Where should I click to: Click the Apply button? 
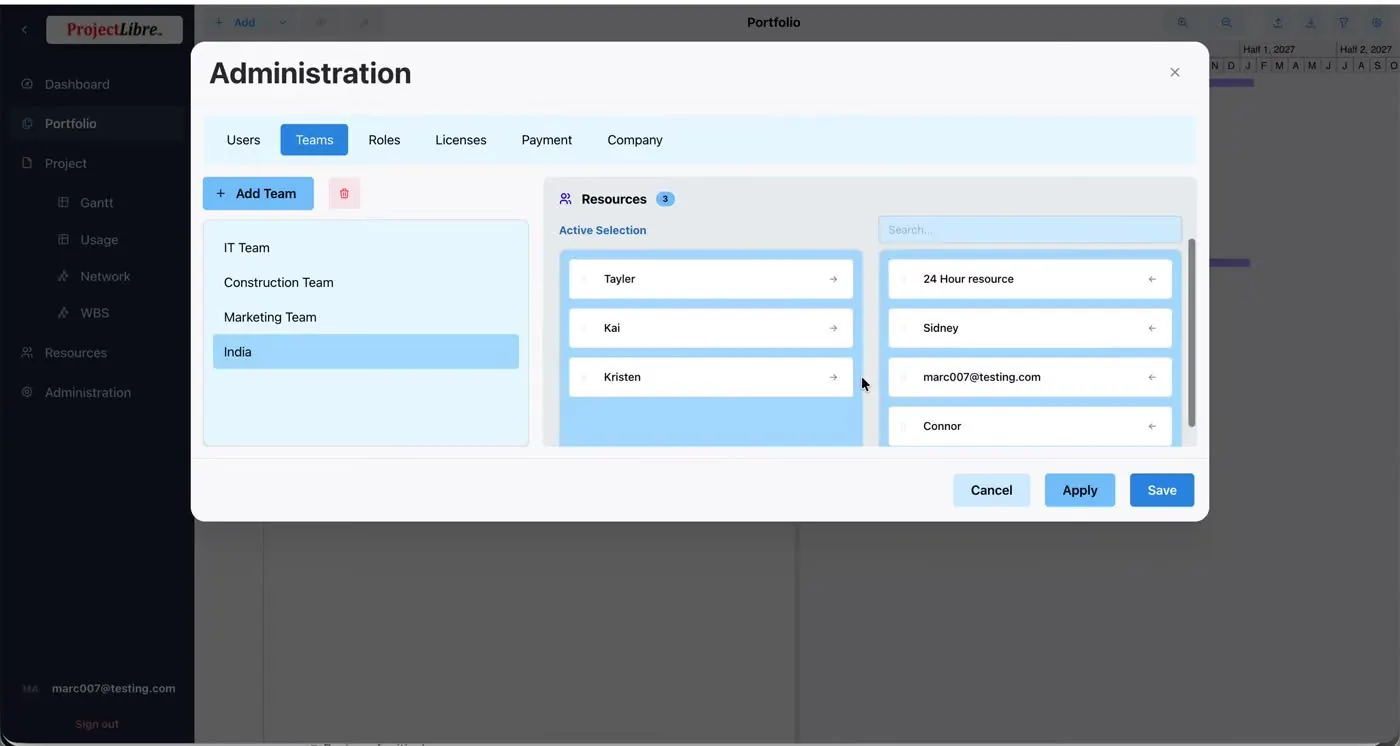[1080, 490]
